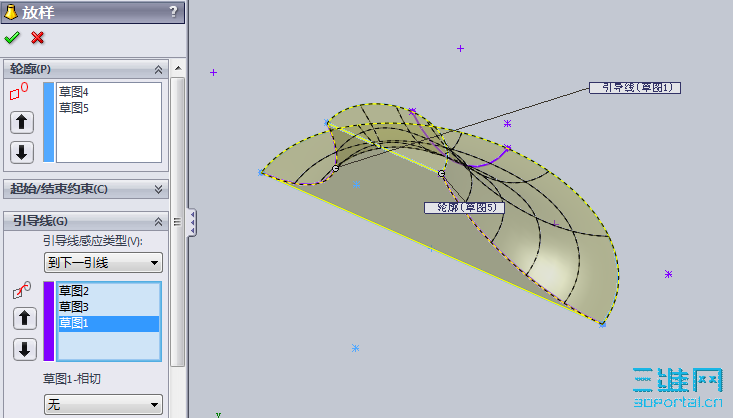The height and width of the screenshot is (418, 733).
Task: Open the 引导线感应类型 dropdown
Action: coord(103,262)
